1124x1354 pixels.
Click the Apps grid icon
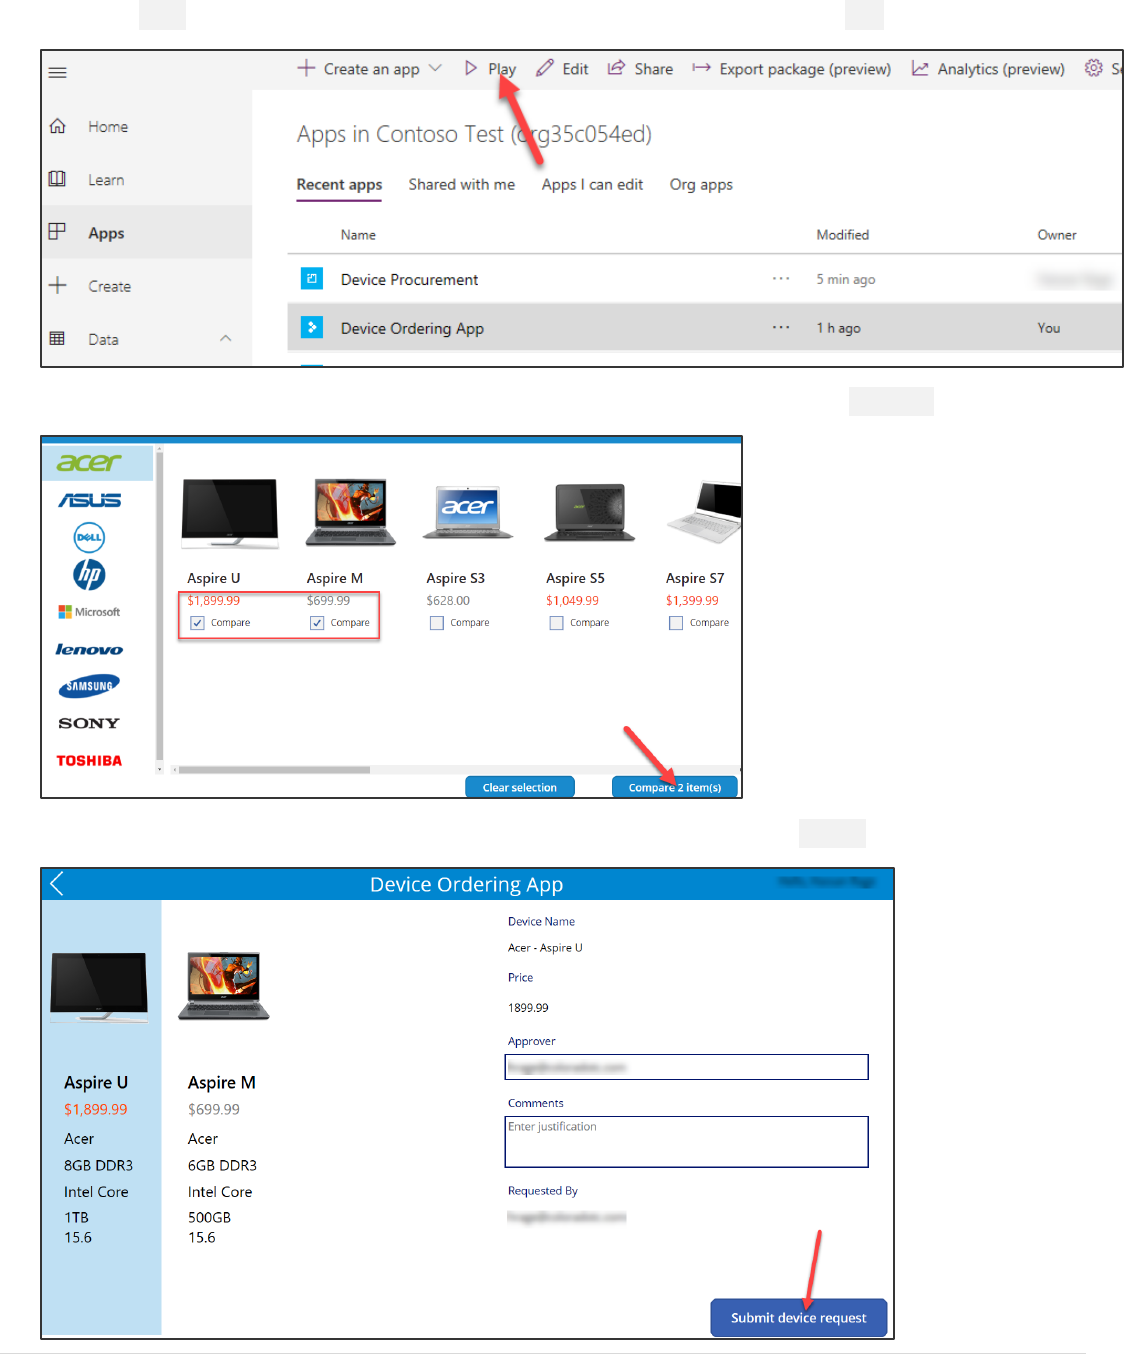58,232
